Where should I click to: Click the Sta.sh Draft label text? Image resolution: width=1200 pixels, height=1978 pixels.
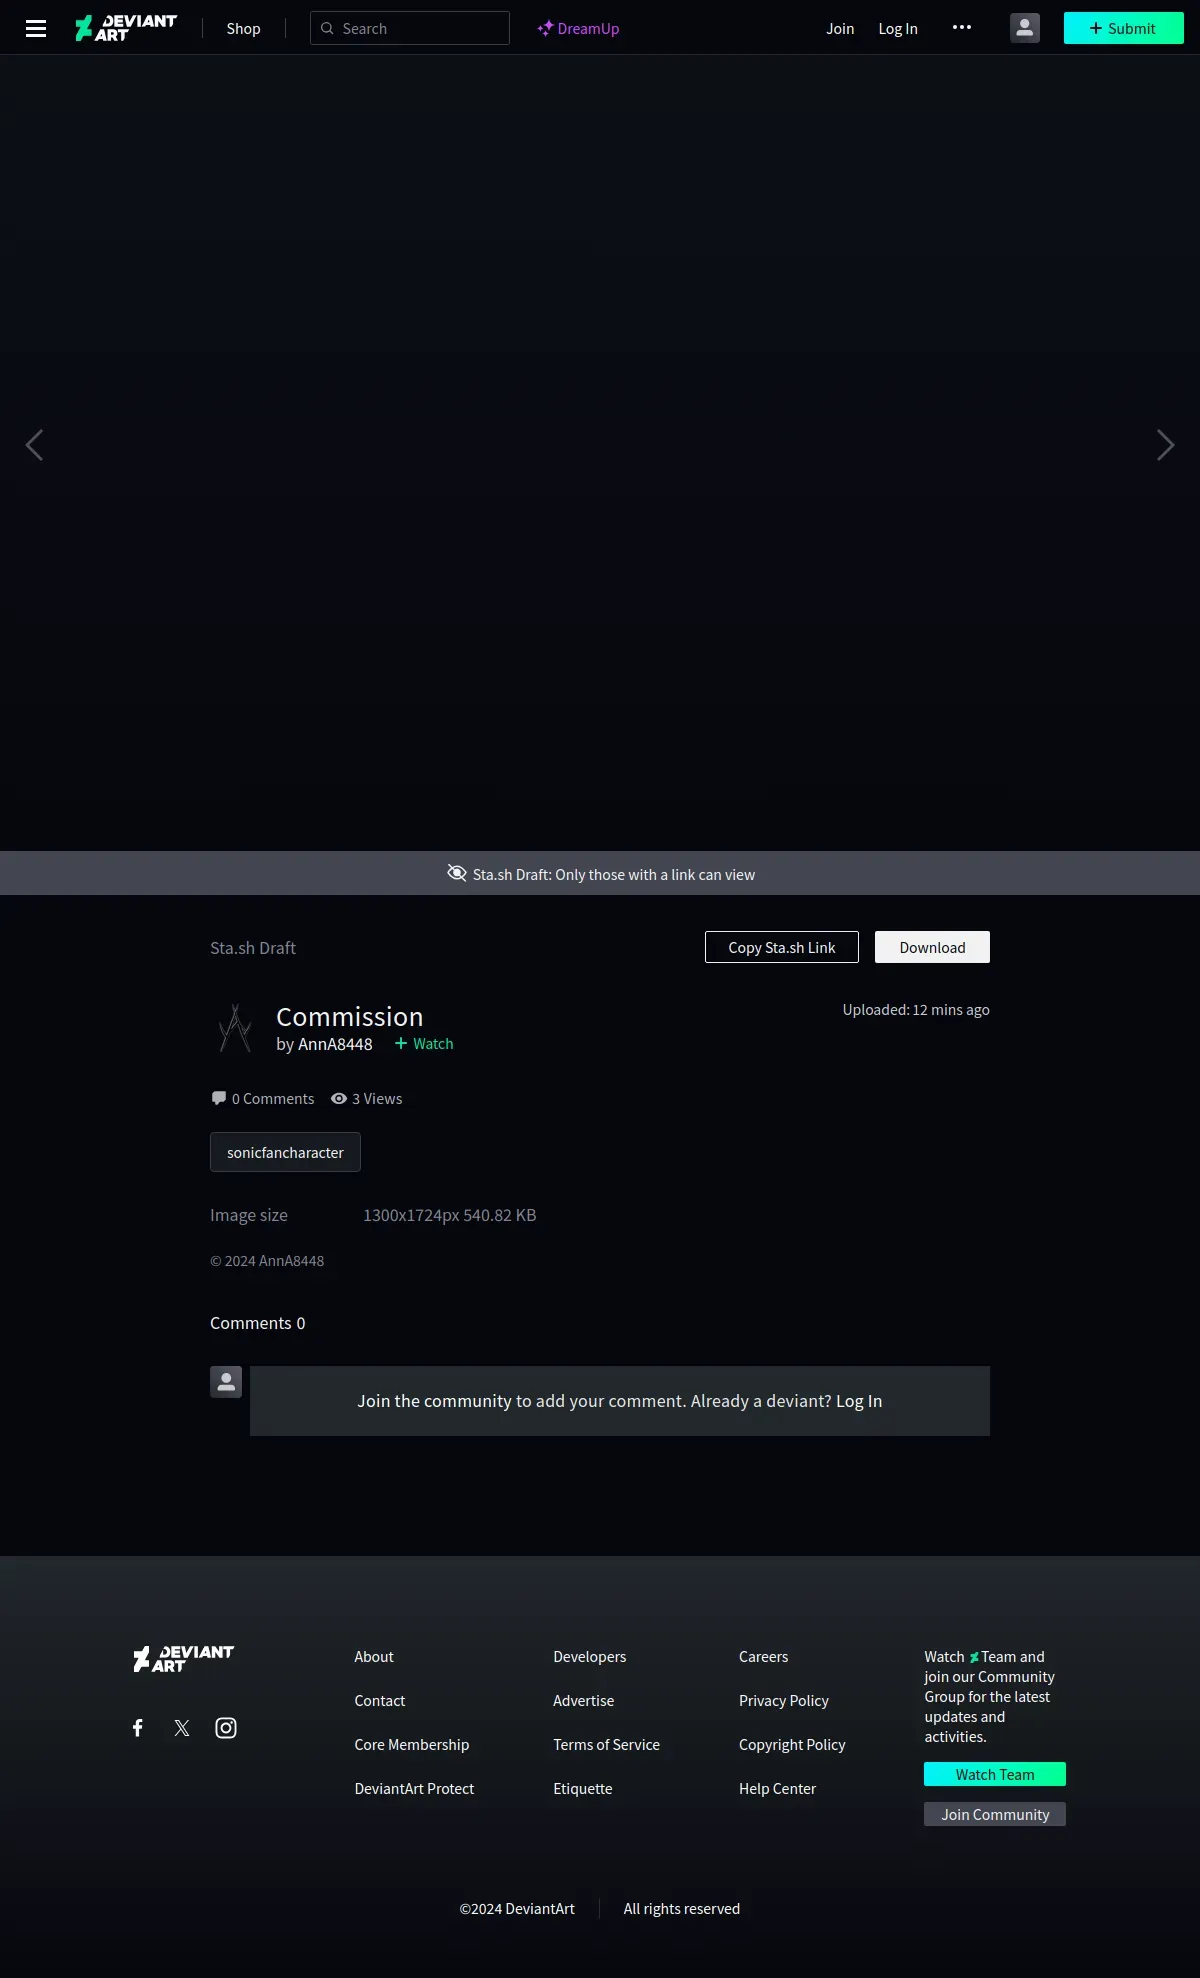pos(253,948)
